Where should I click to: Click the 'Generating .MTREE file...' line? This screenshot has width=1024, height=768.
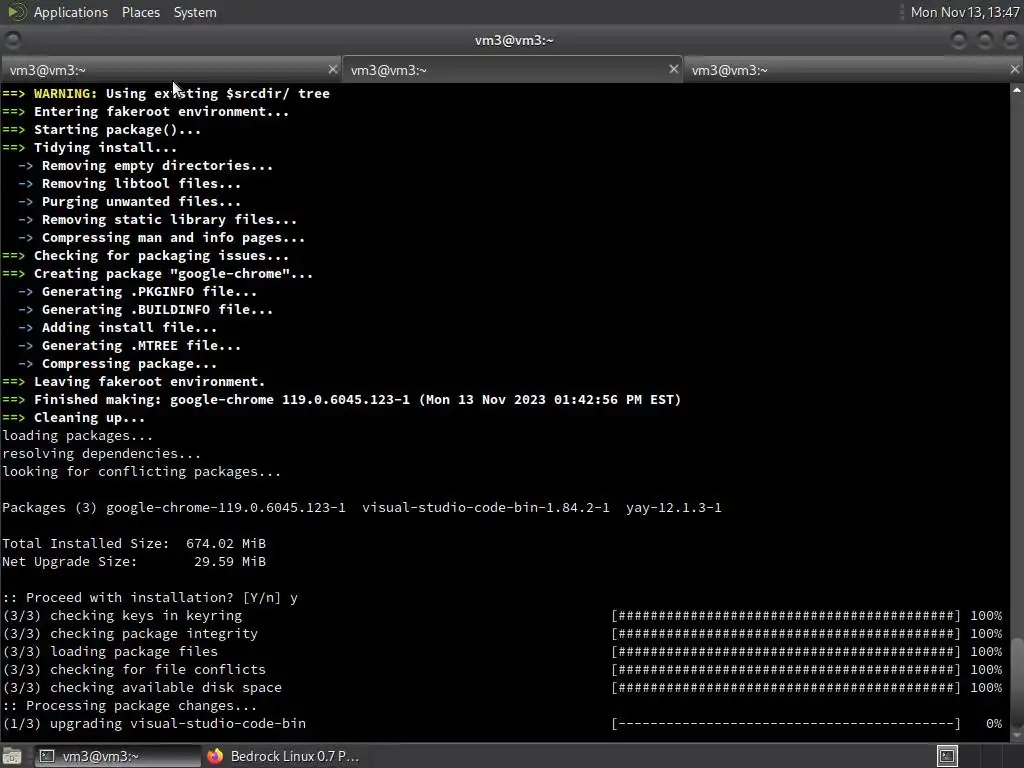129,345
